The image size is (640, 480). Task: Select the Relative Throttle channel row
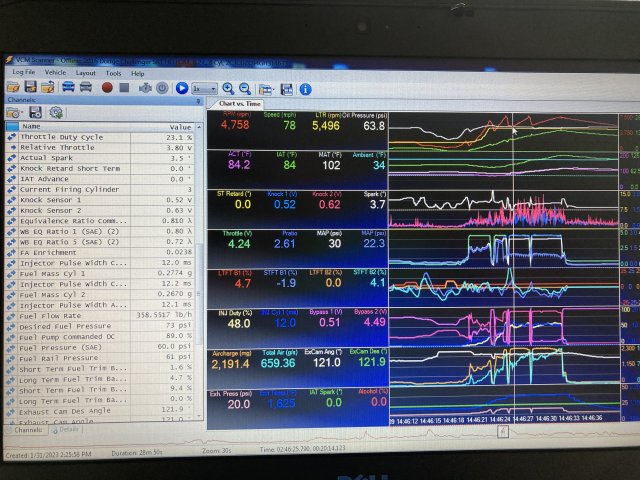tap(100, 147)
